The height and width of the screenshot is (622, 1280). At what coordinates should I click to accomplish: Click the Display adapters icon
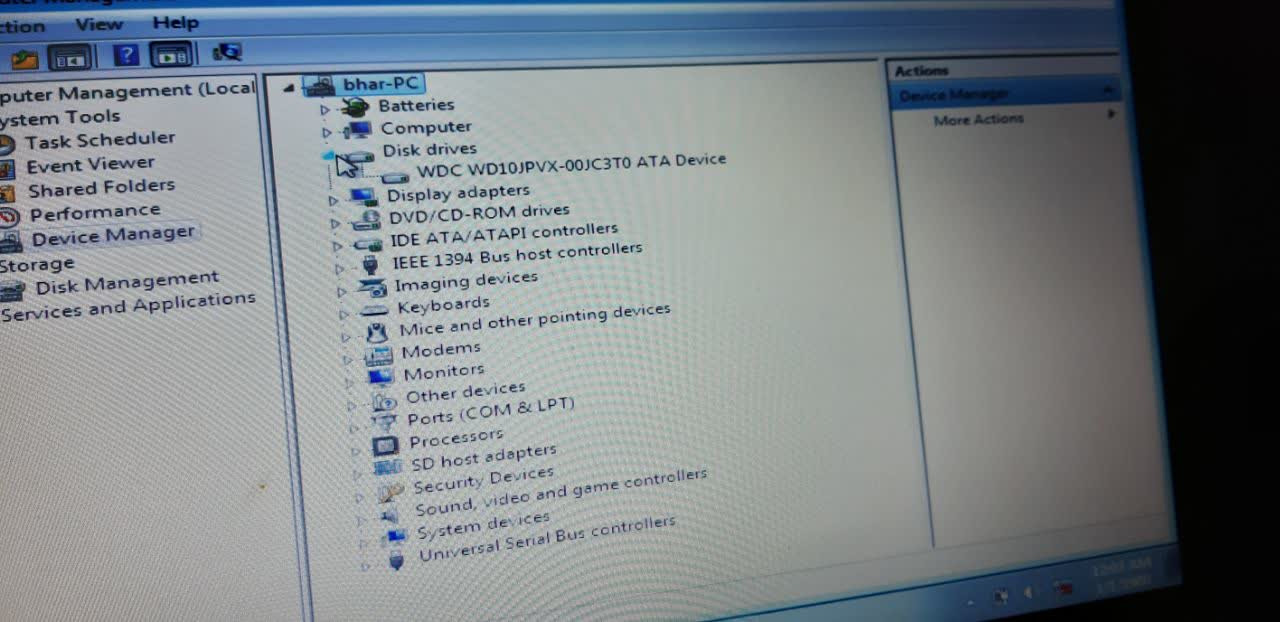coord(362,196)
